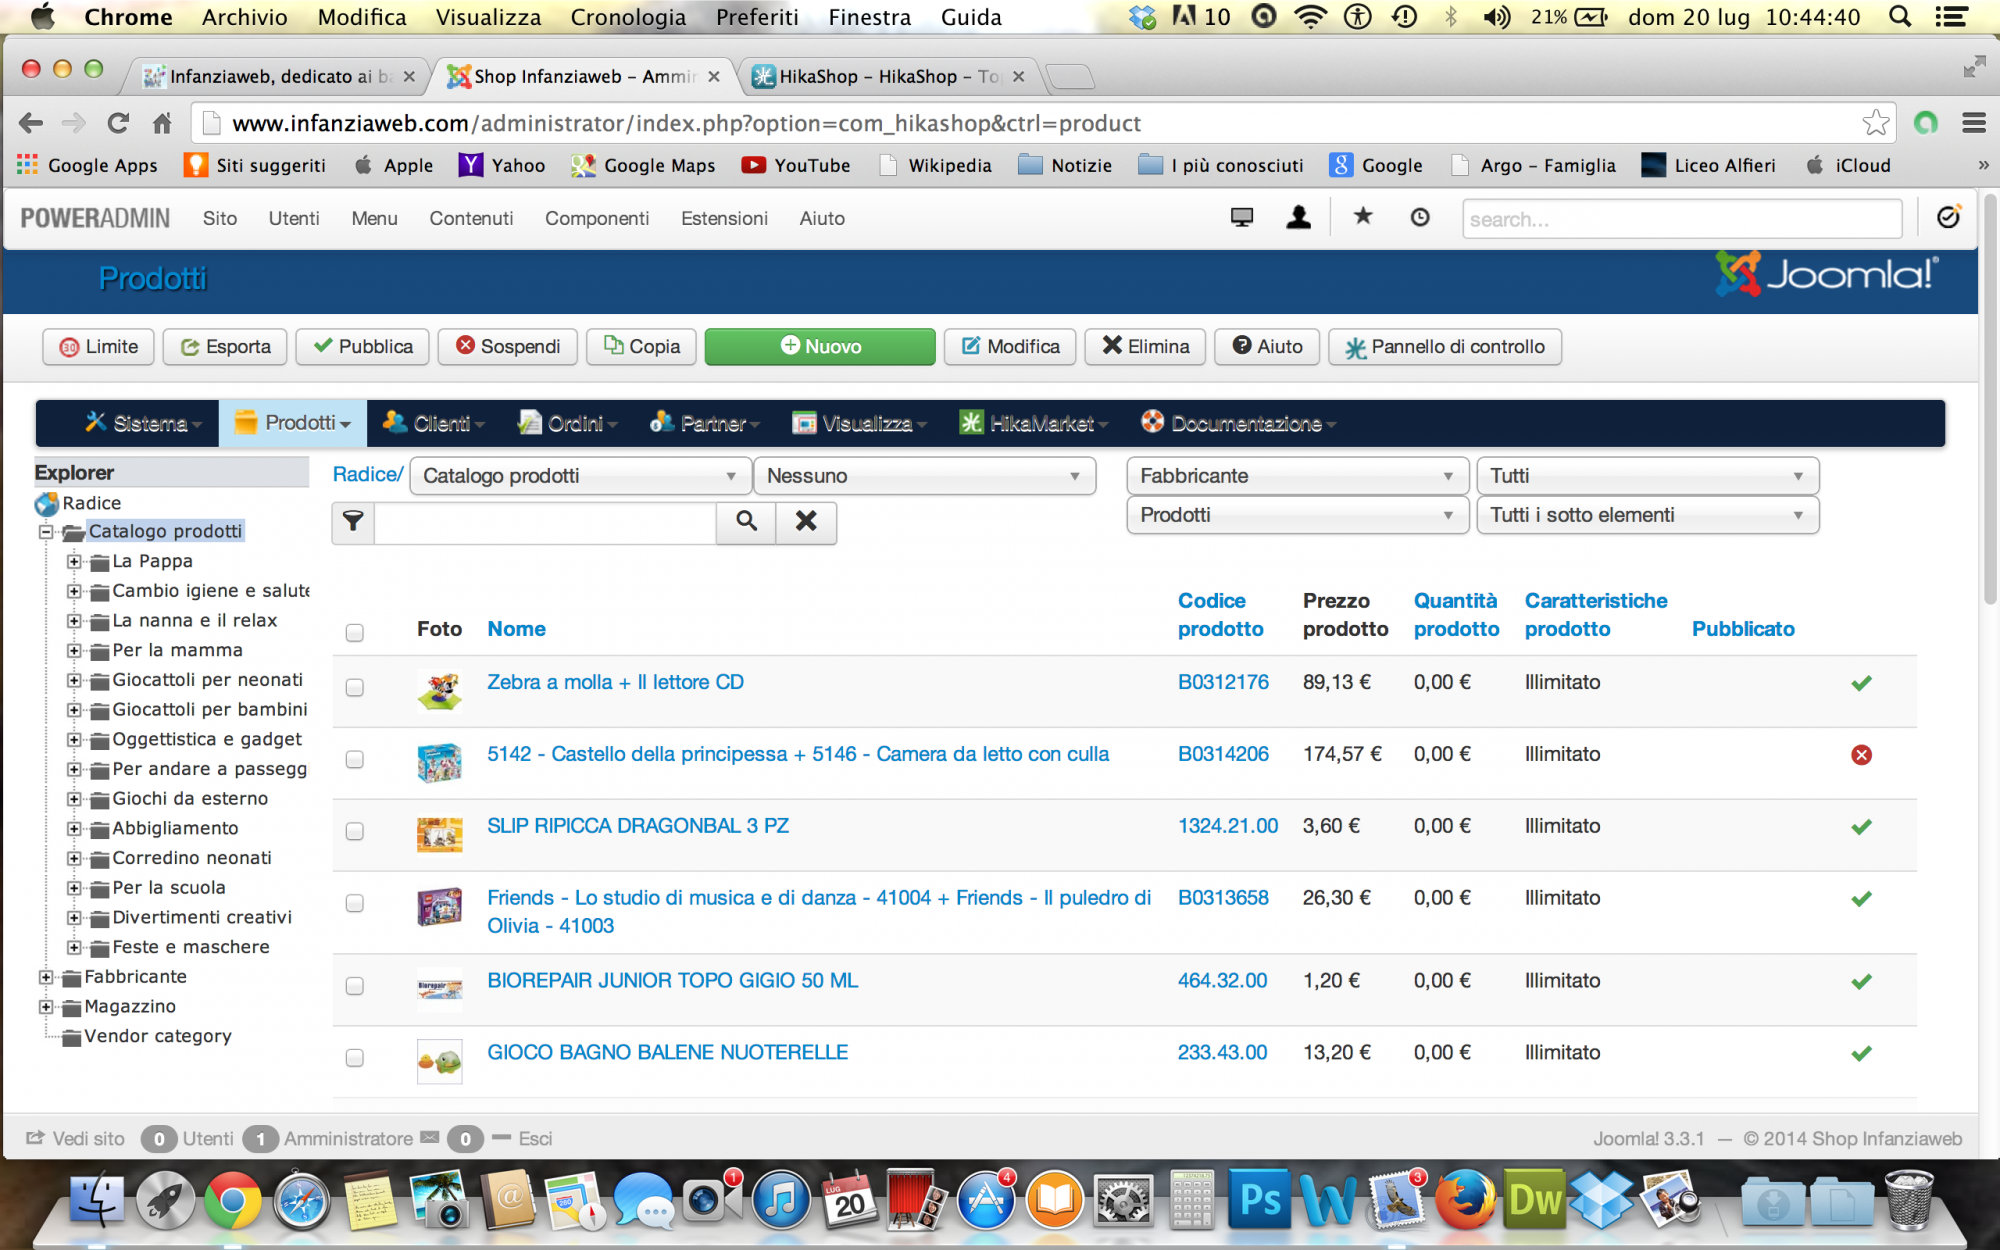Open the Fabbricante dropdown filter
This screenshot has height=1250, width=2000.
click(1296, 476)
